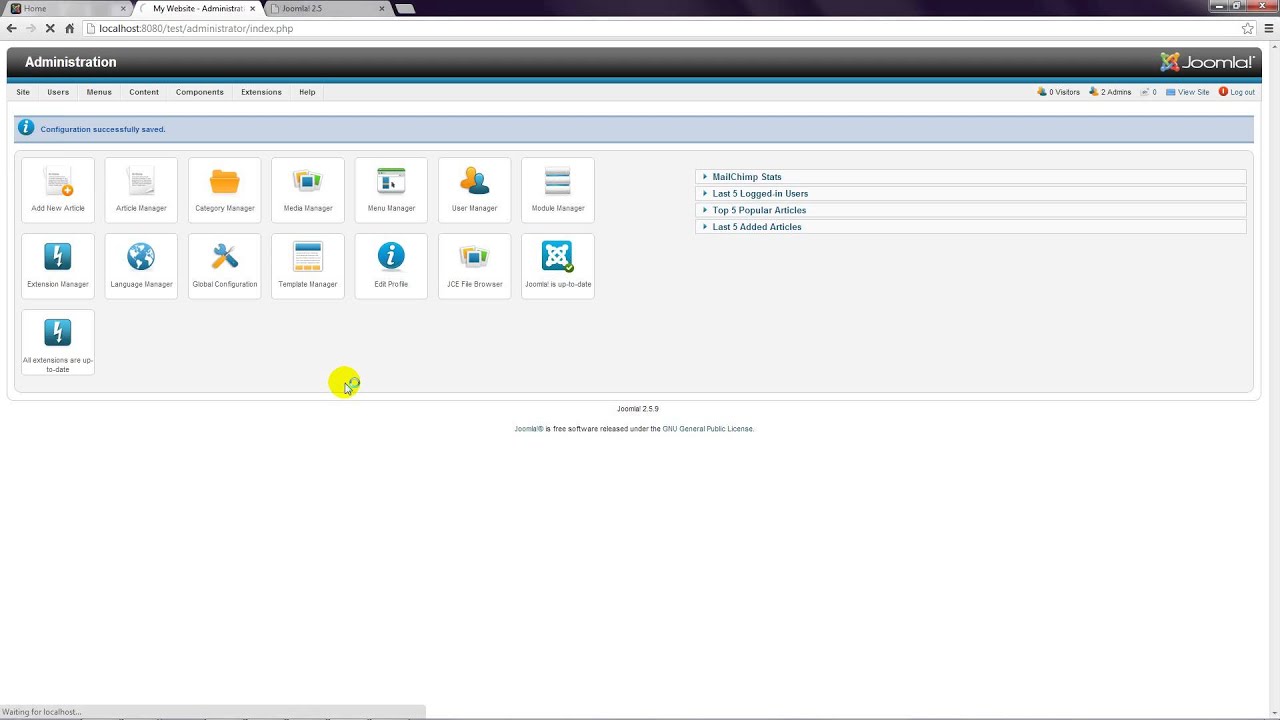This screenshot has width=1280, height=720.
Task: Click the browser home icon
Action: tap(69, 29)
